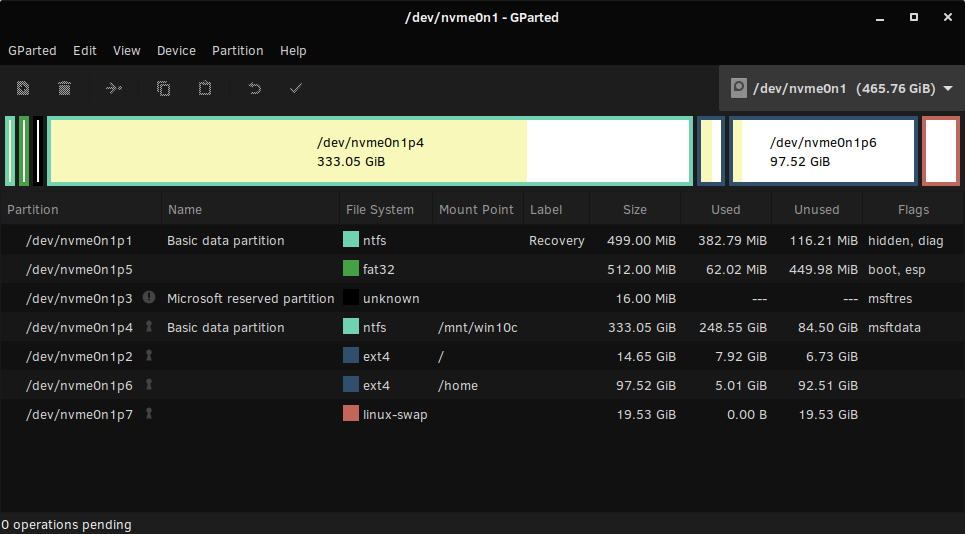
Task: Select the /dev/nvme0n1p7 linux-swap row
Action: (482, 414)
